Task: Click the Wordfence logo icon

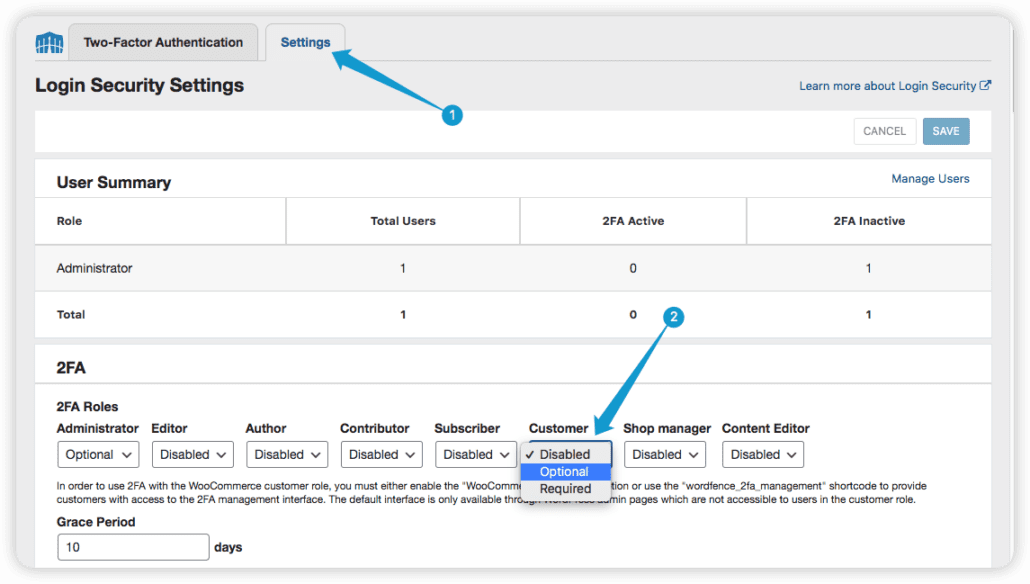Action: coord(49,43)
